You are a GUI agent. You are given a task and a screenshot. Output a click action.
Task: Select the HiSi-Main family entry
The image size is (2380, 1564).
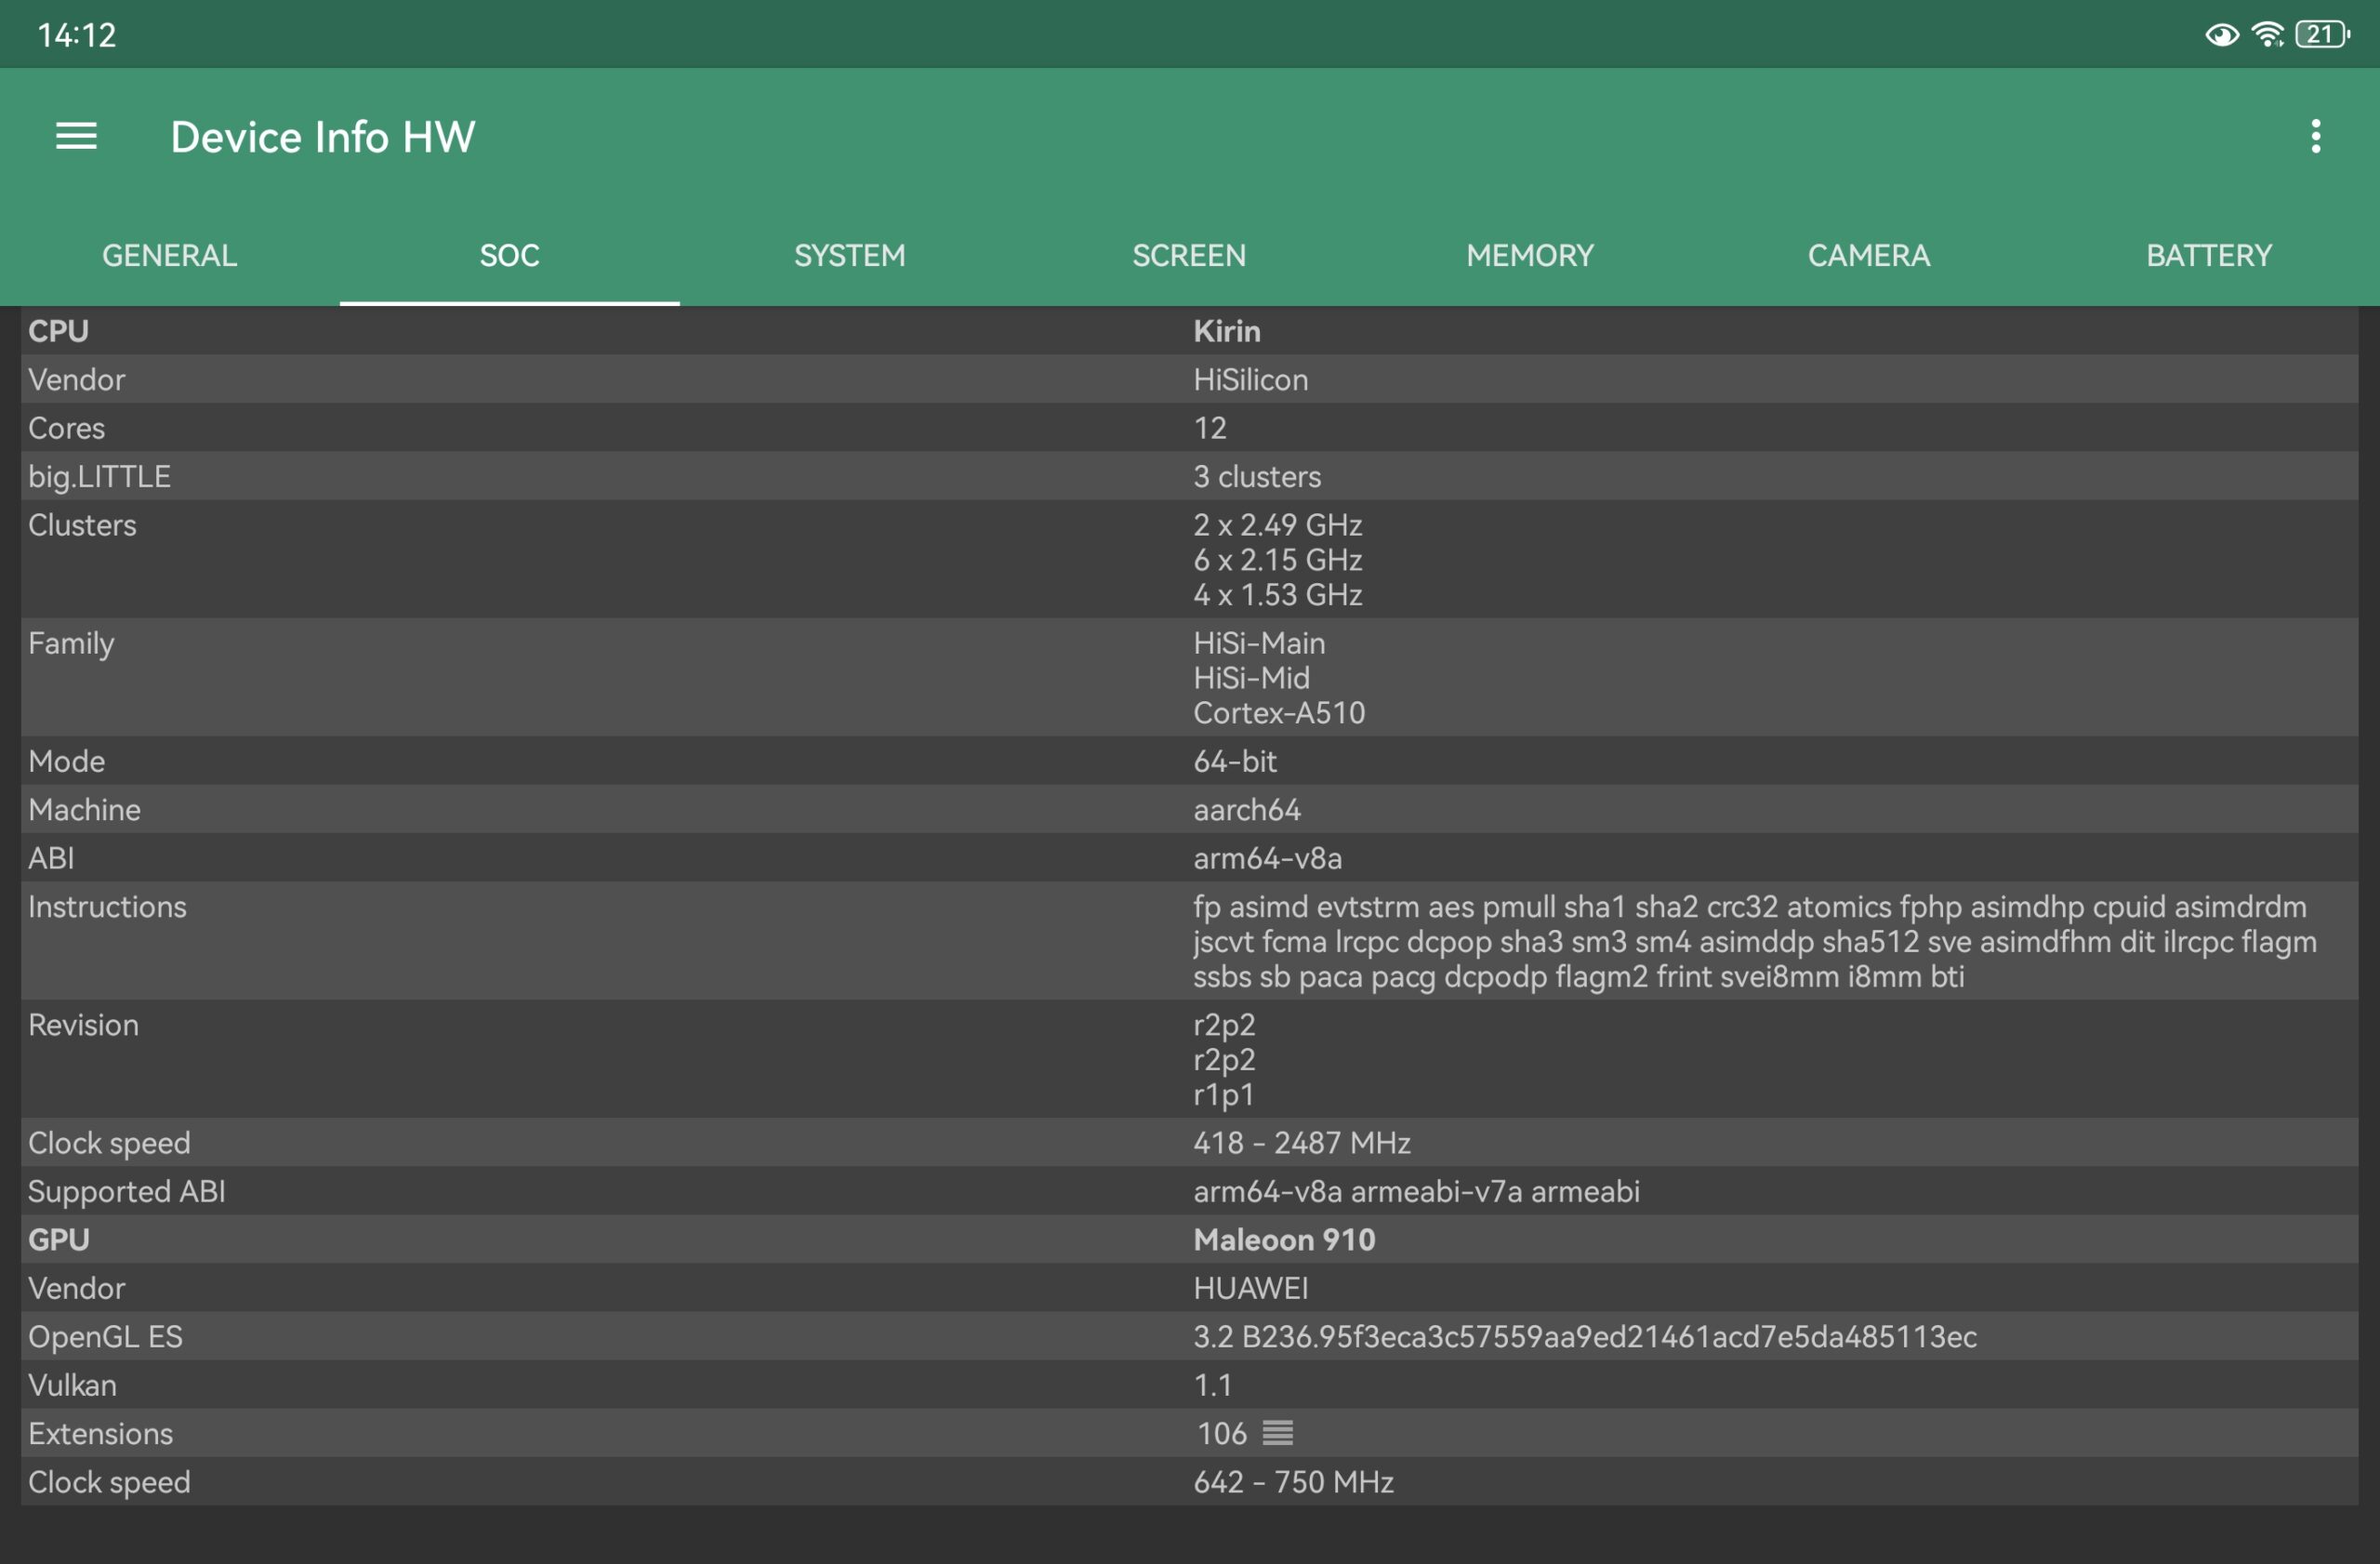pyautogui.click(x=1259, y=643)
